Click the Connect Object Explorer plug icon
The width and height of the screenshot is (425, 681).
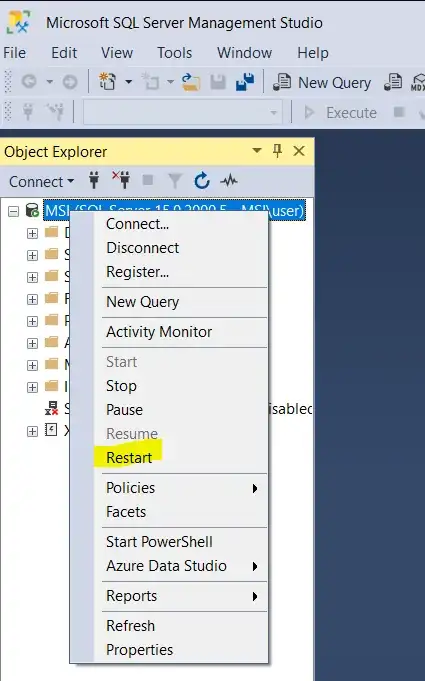click(x=94, y=180)
